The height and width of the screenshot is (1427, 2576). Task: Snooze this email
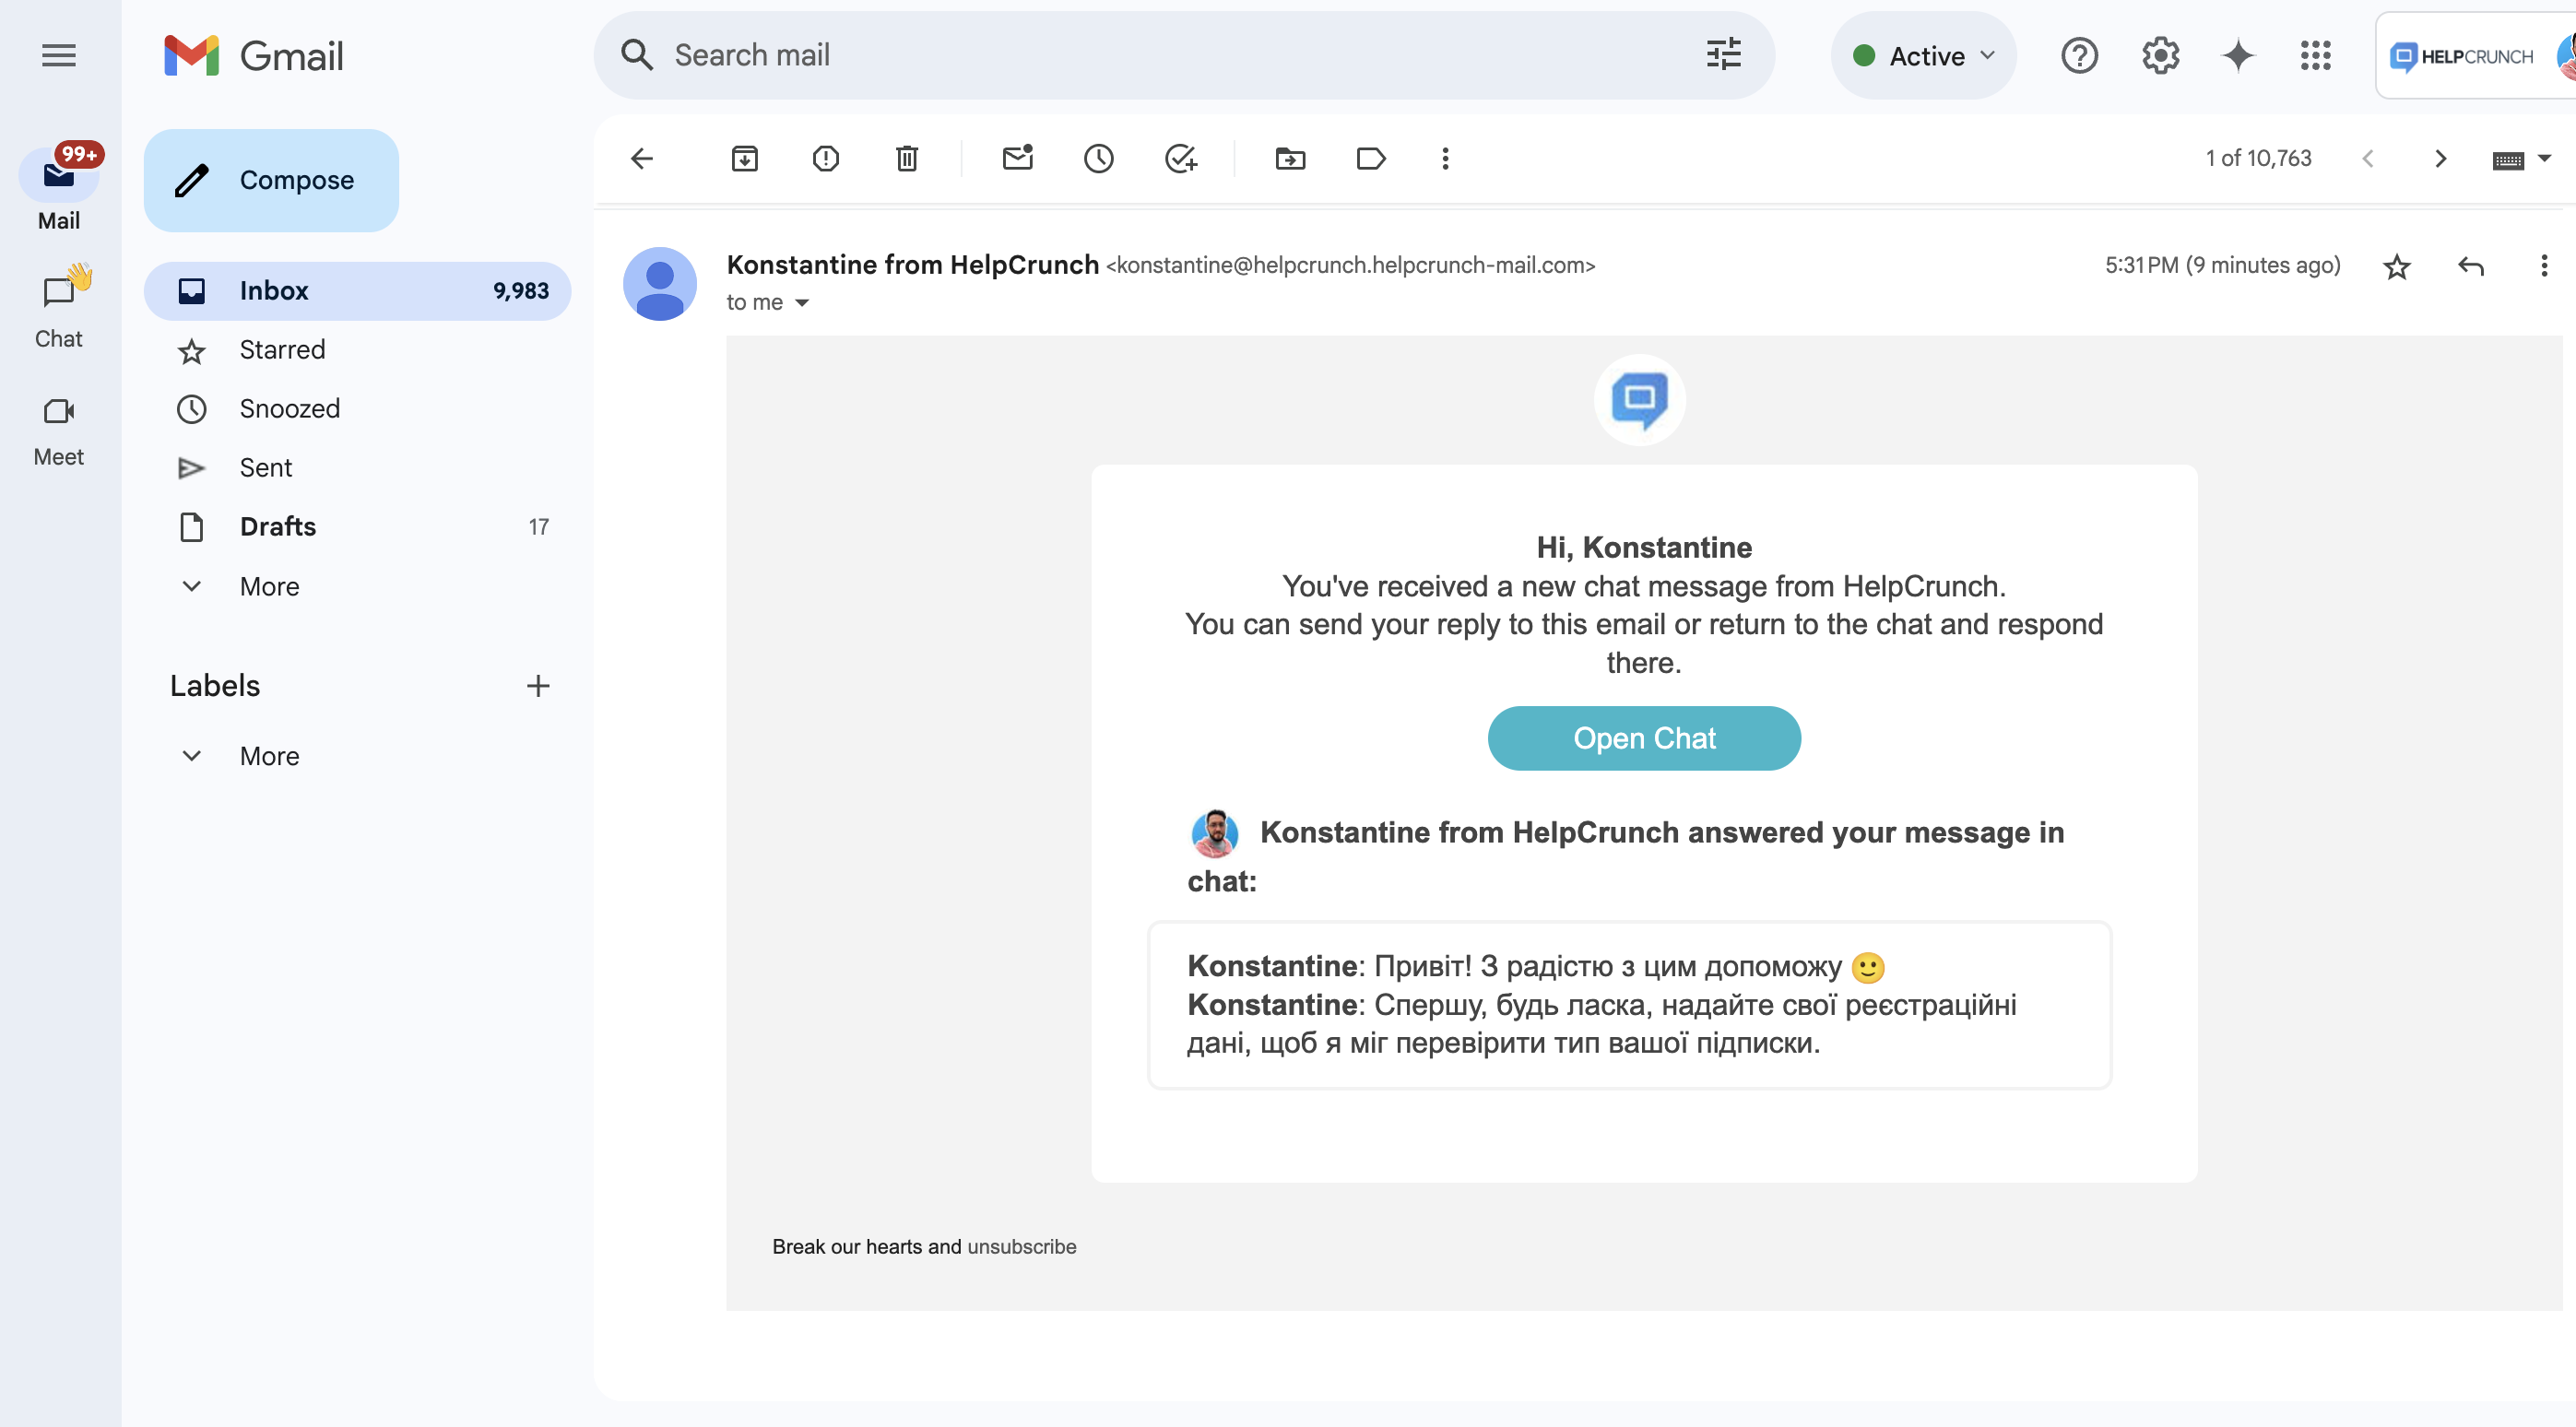[x=1098, y=158]
